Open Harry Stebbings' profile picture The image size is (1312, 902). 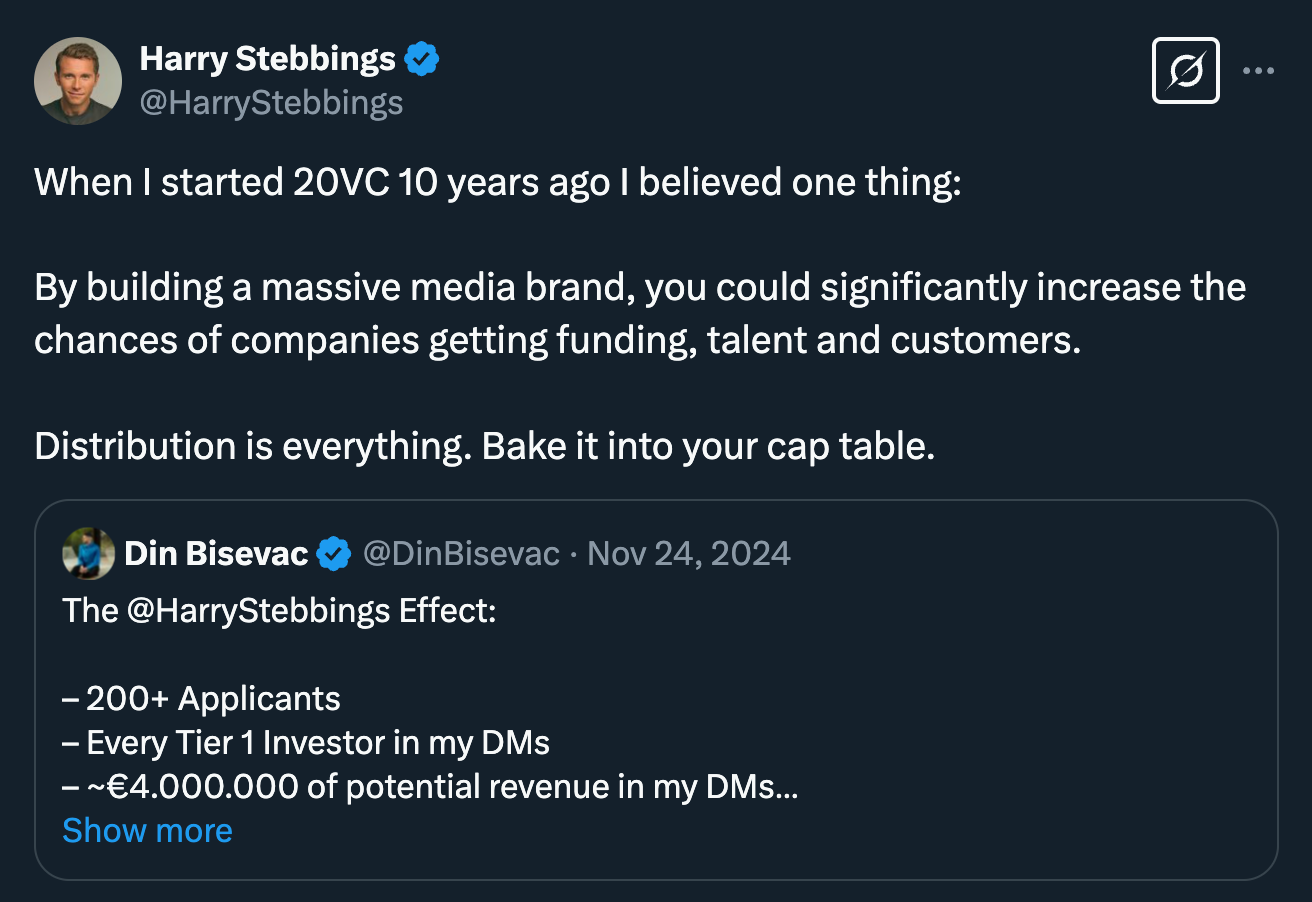[78, 81]
